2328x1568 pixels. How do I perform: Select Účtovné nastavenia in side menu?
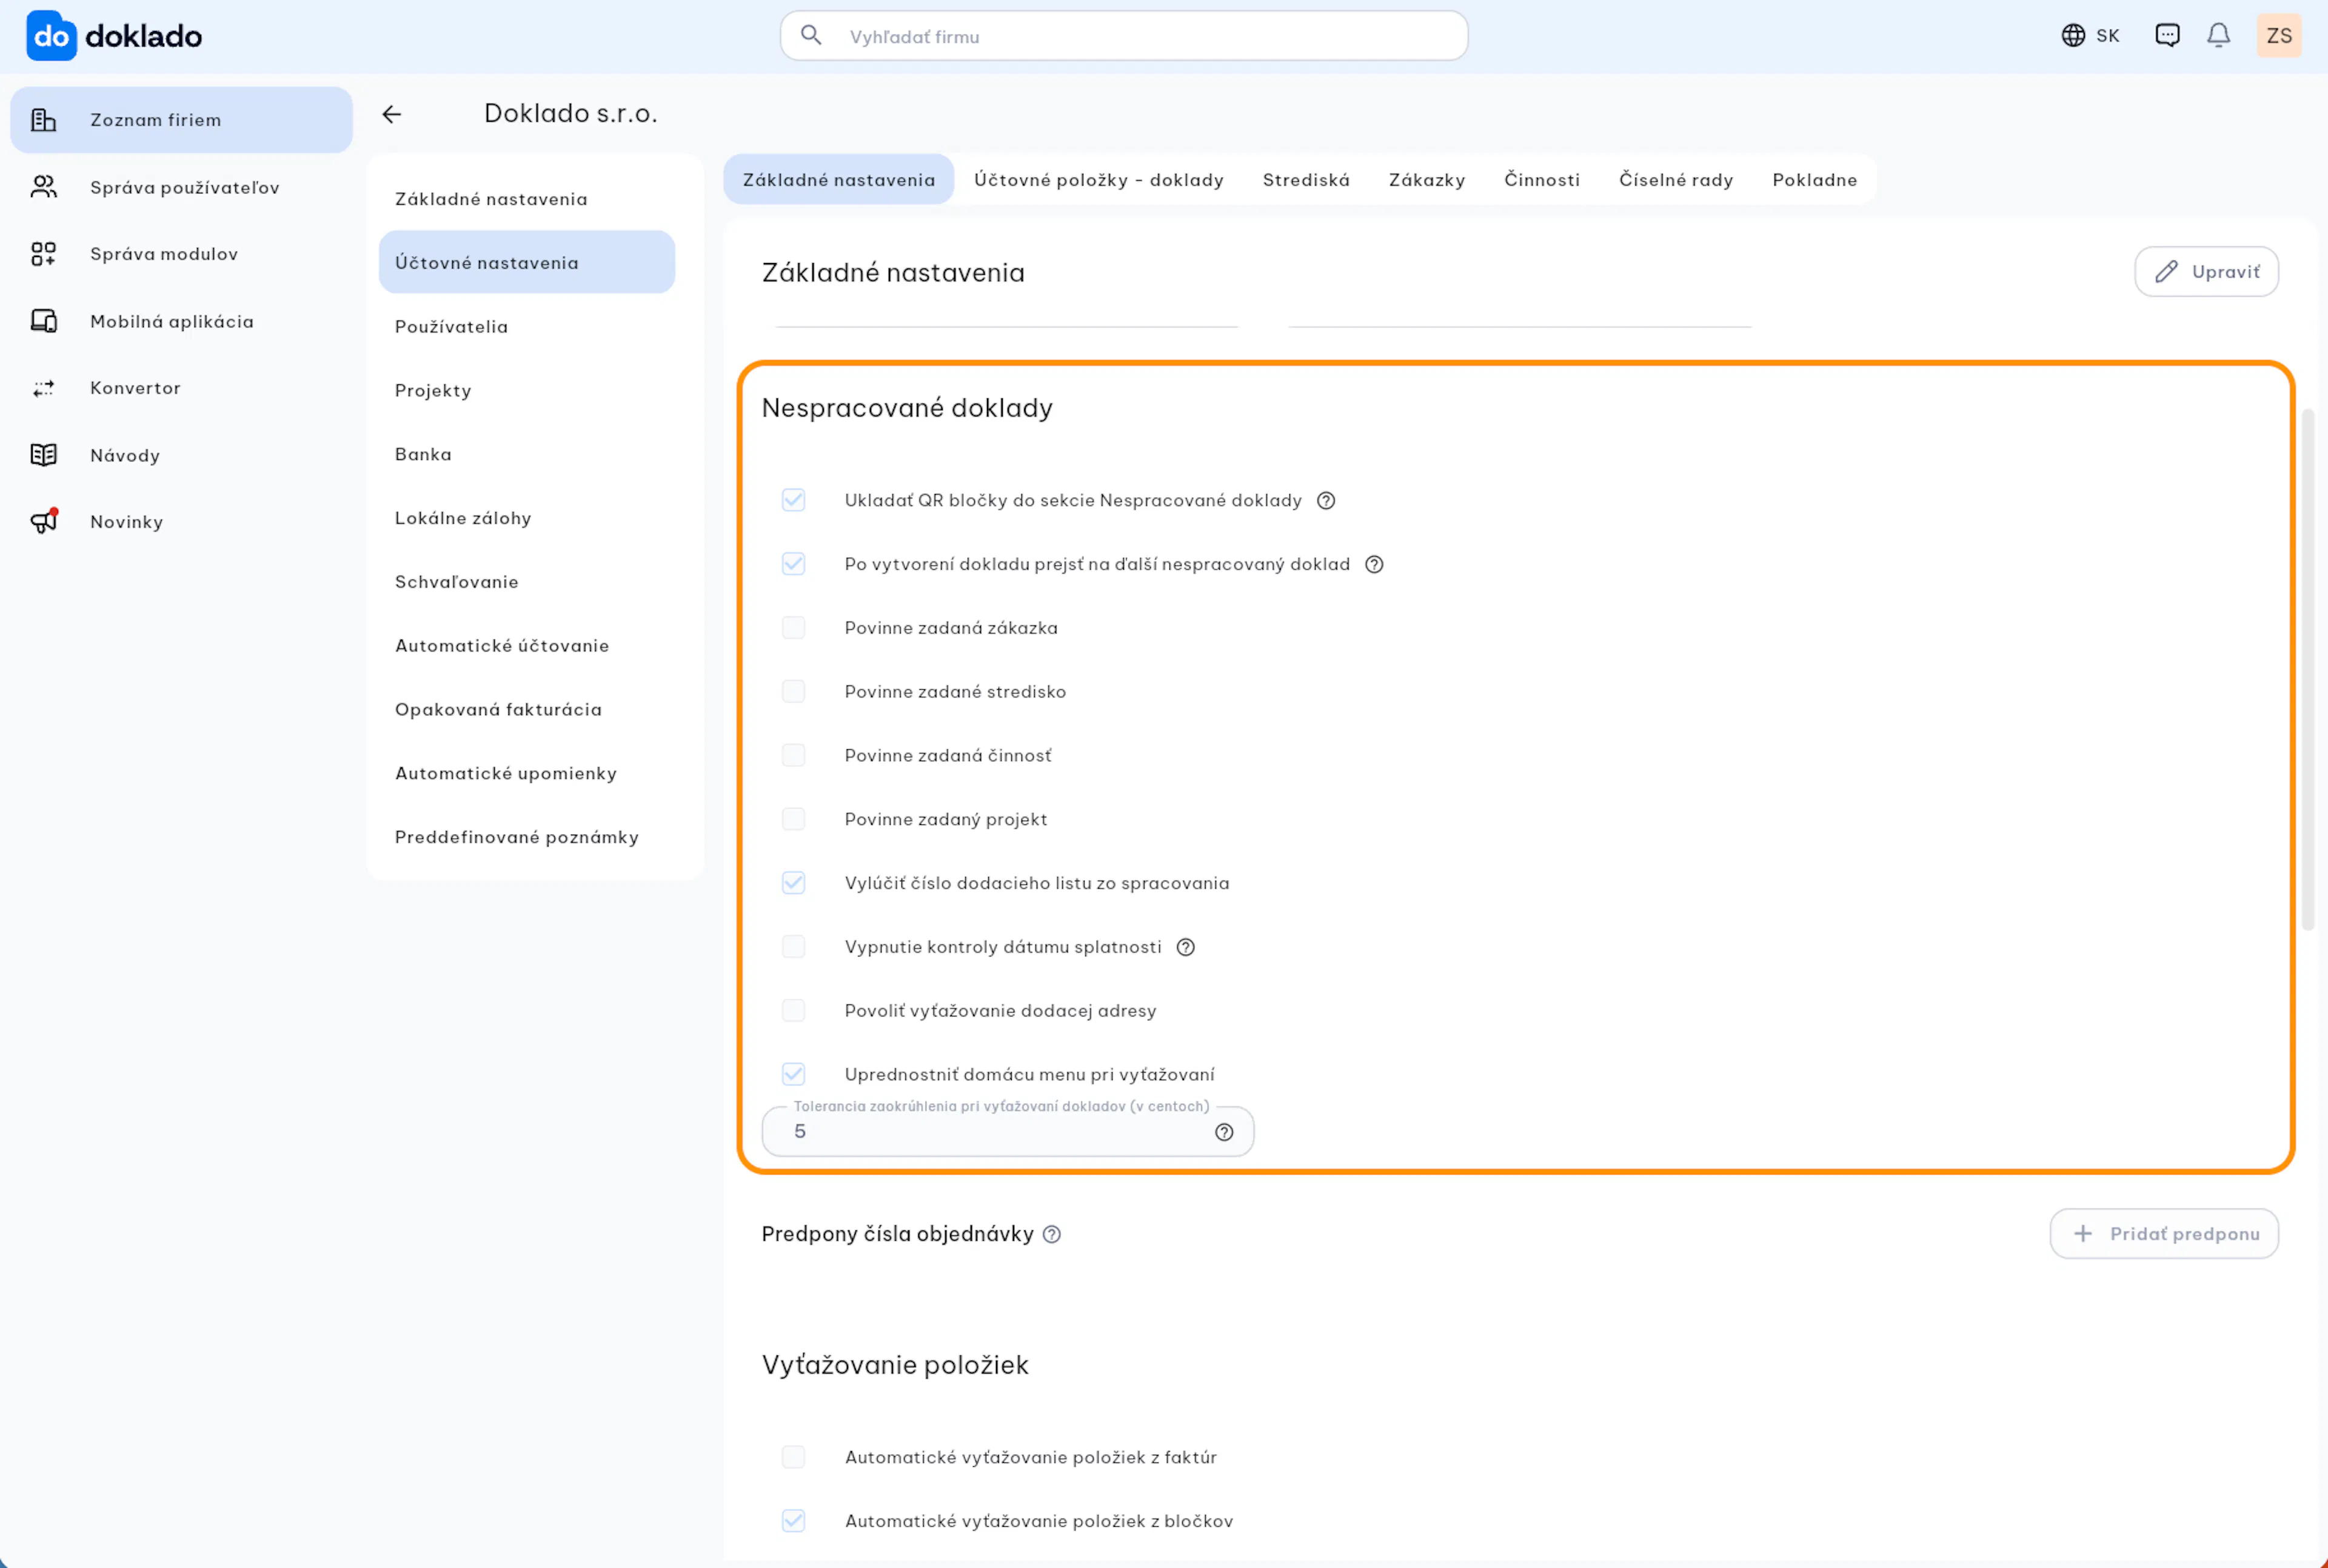[527, 263]
